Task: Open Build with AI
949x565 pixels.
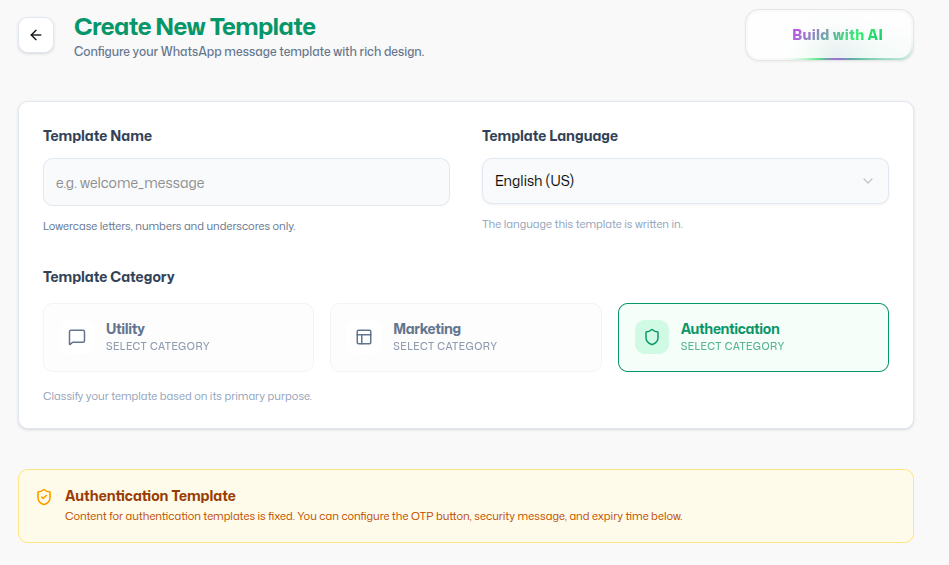Action: tap(829, 35)
